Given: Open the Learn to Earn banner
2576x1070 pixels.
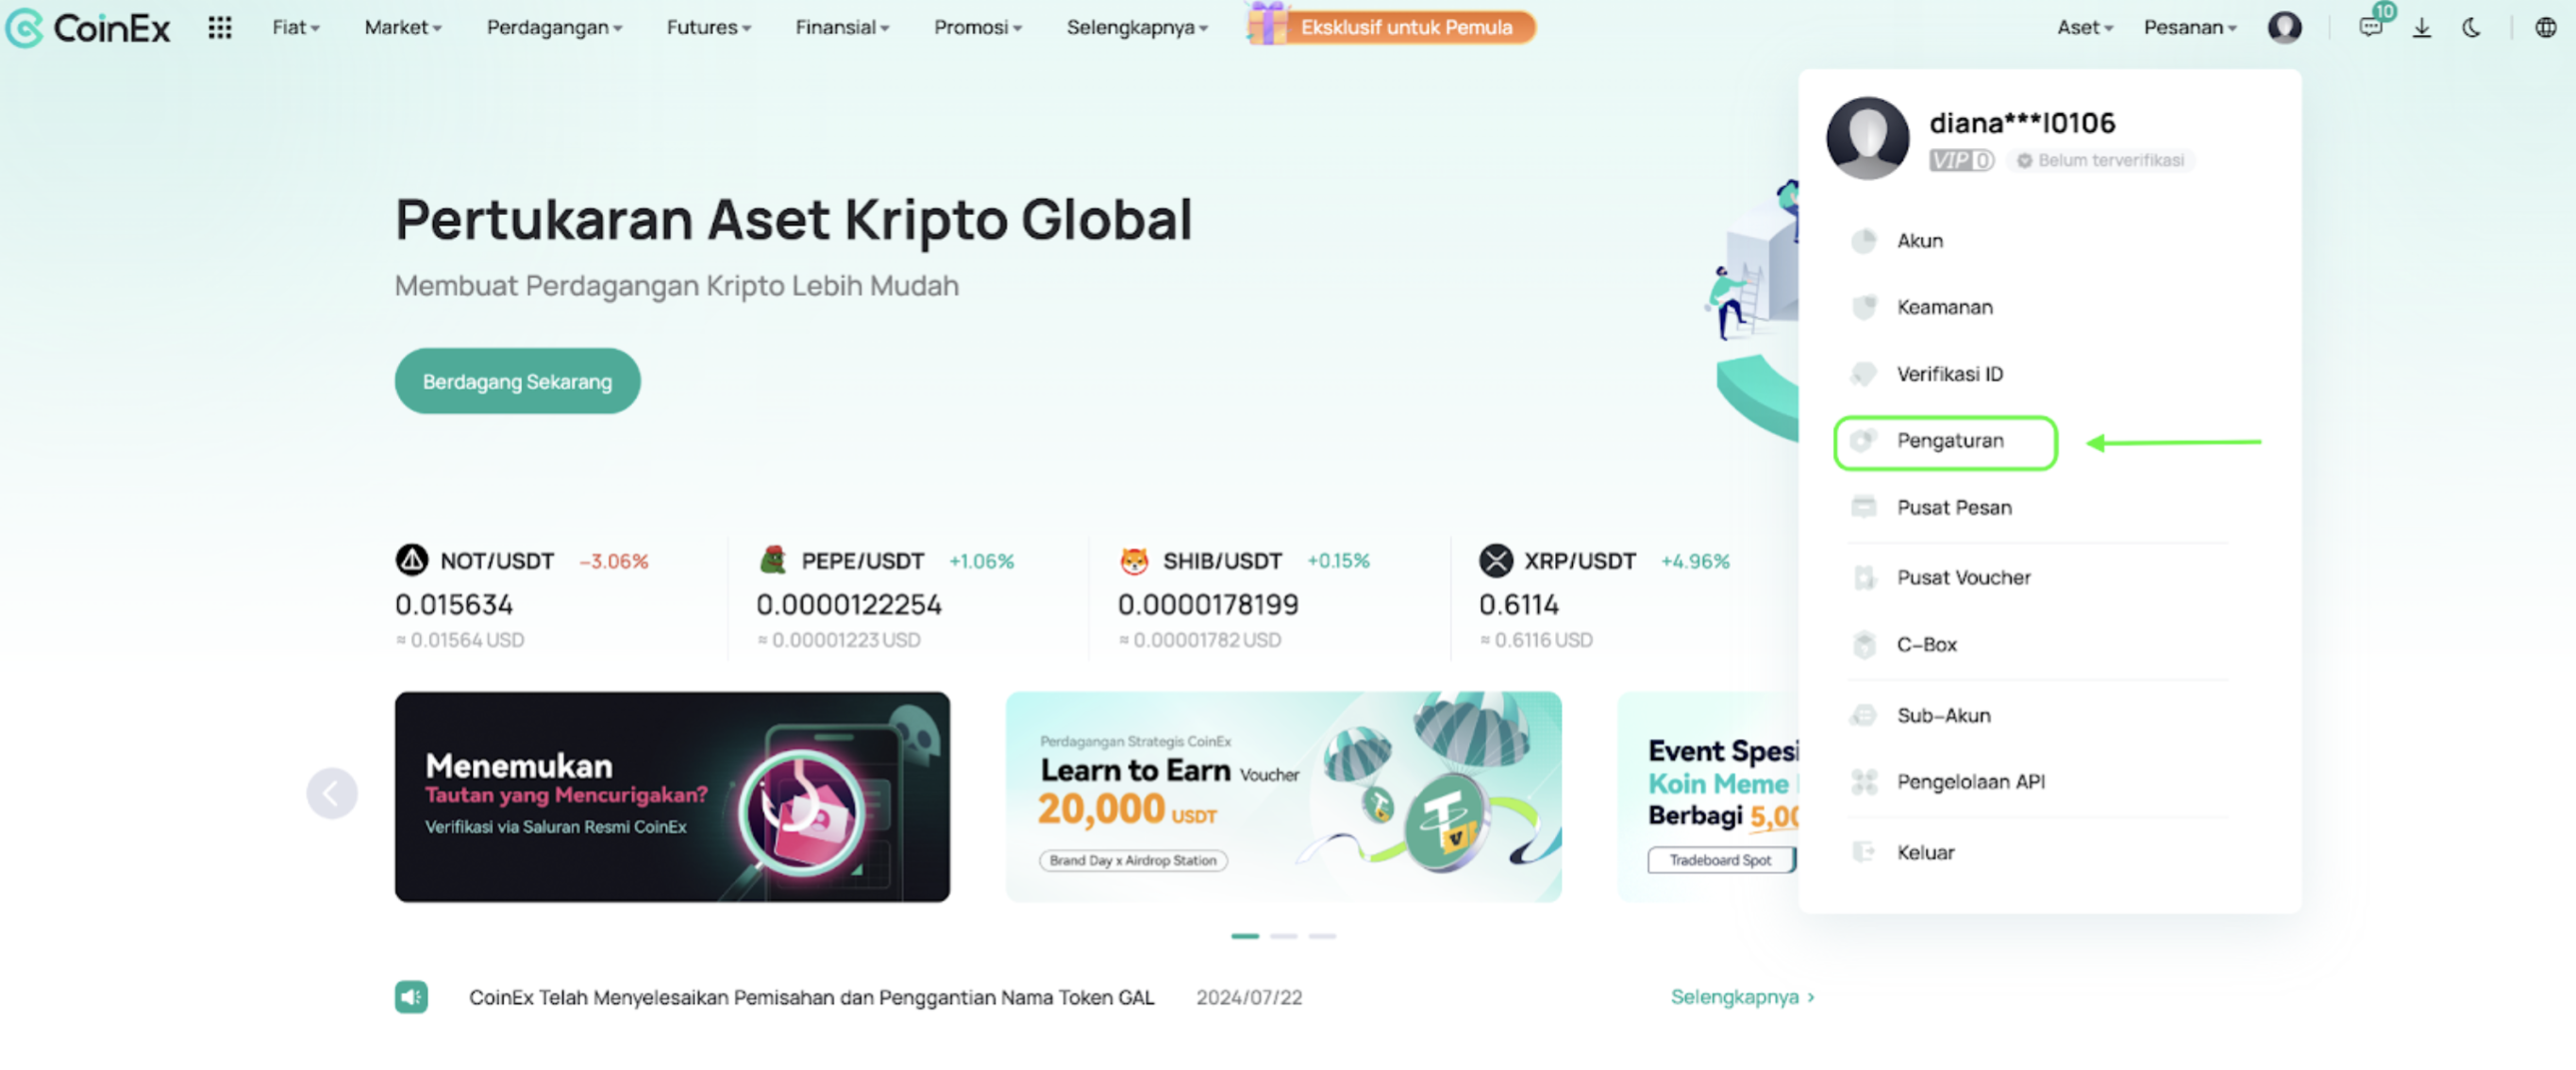Looking at the screenshot, I should (x=1283, y=796).
